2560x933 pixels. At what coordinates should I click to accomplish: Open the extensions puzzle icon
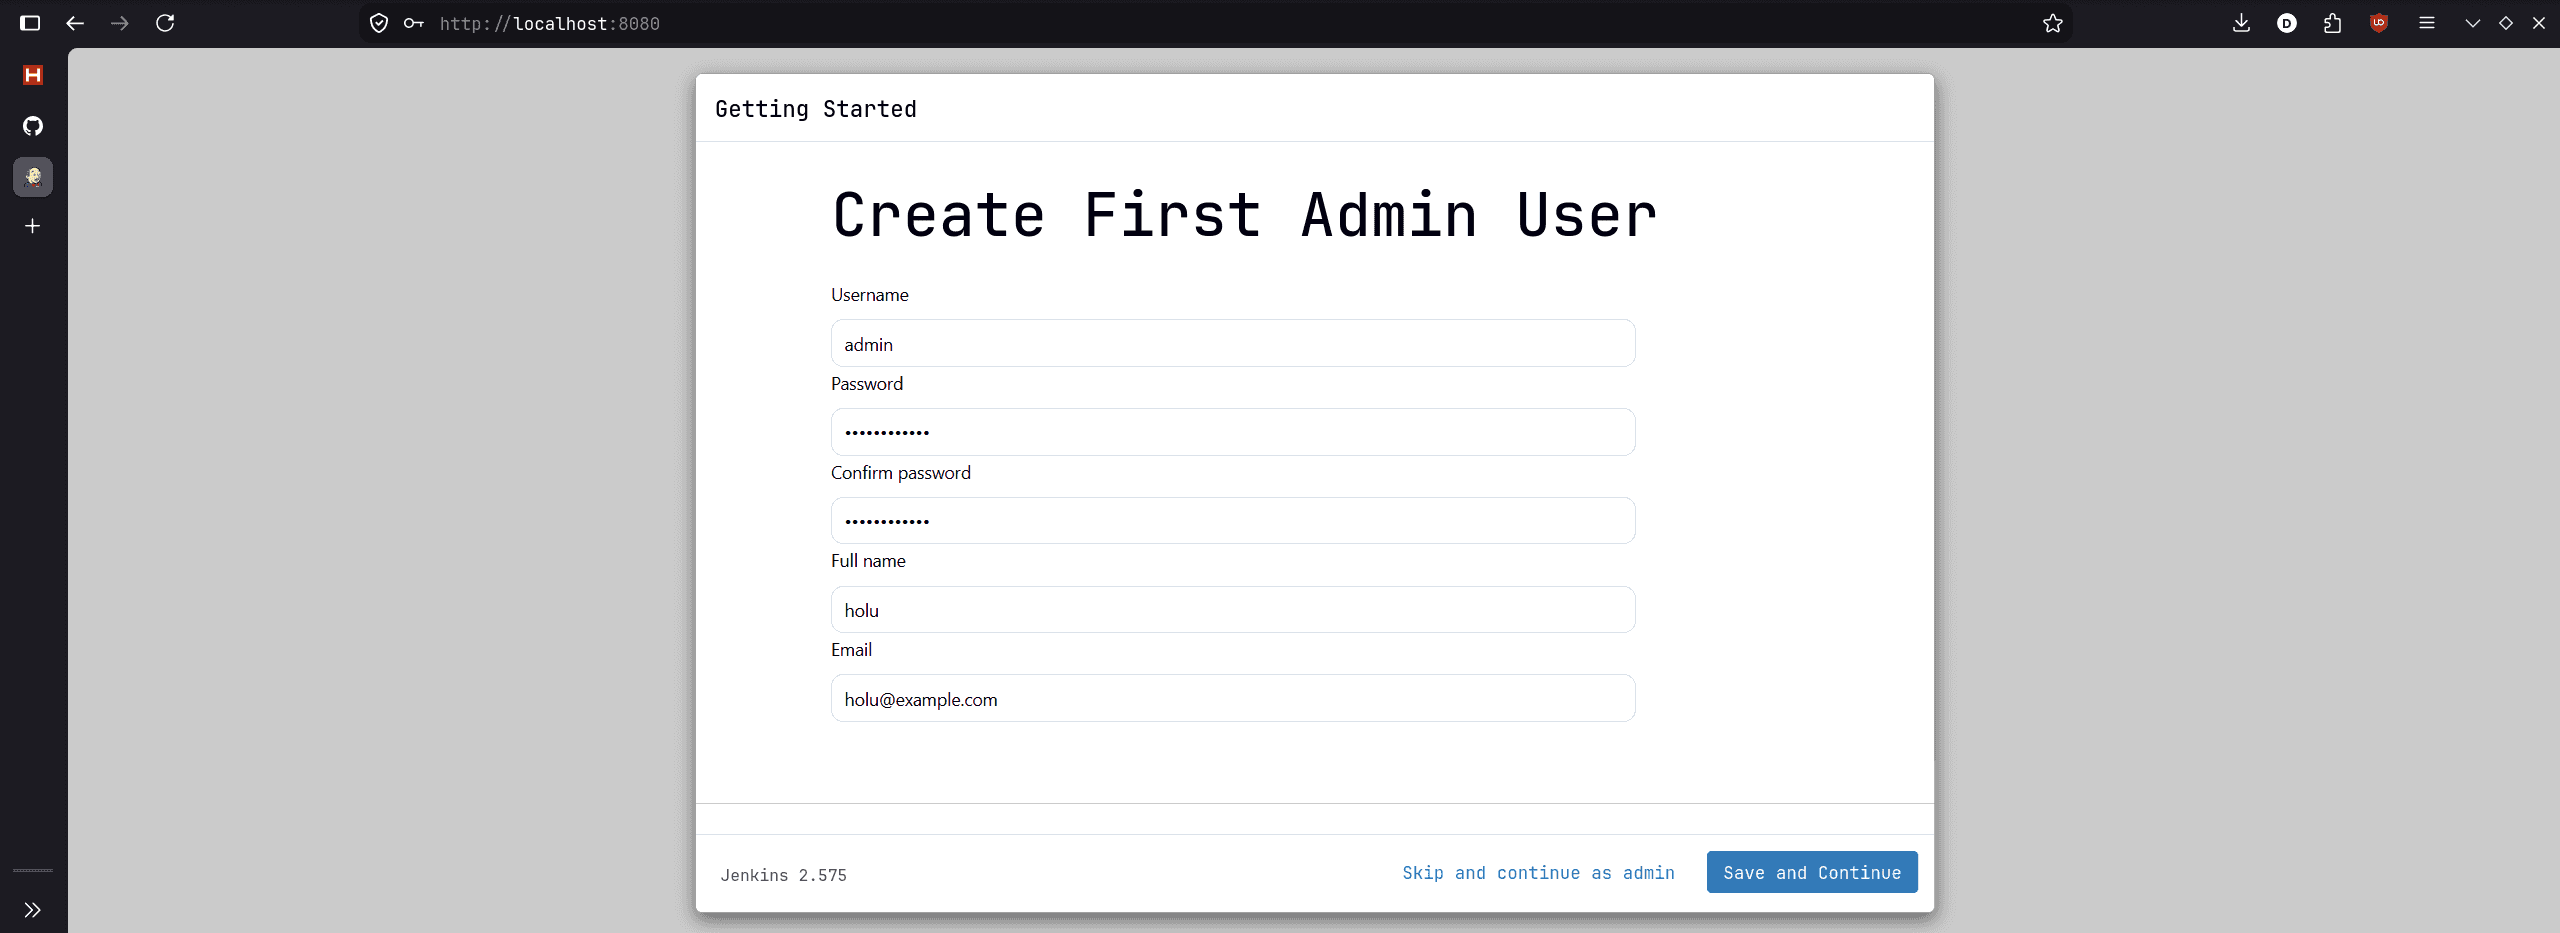2333,23
